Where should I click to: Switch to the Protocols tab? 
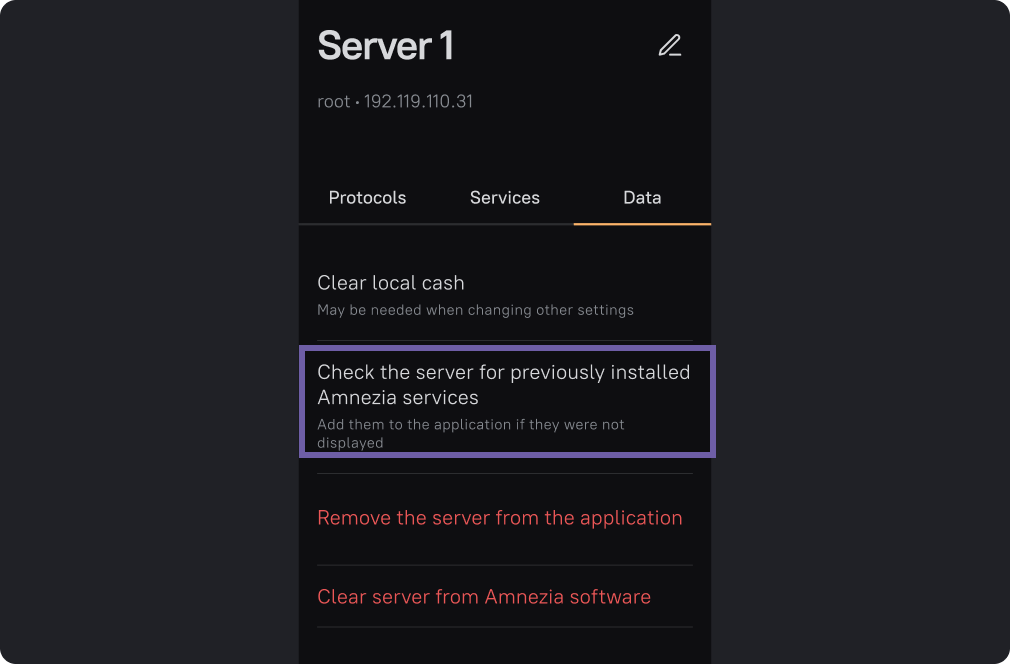367,198
